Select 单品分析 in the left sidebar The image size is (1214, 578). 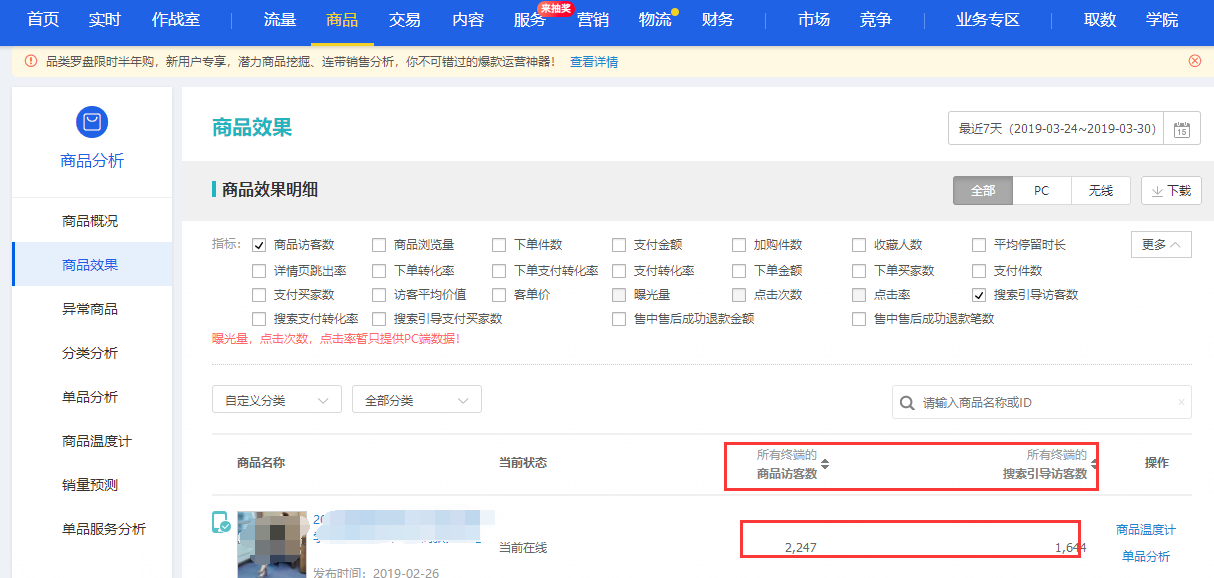(x=90, y=397)
